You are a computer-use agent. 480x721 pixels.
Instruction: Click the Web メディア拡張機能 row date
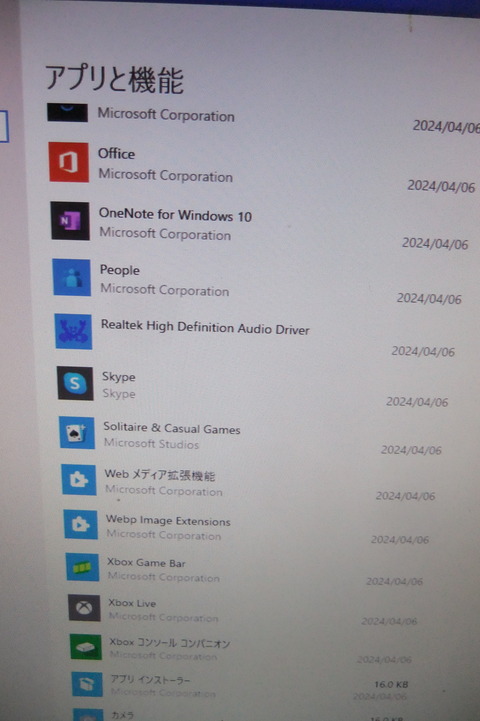pos(405,496)
